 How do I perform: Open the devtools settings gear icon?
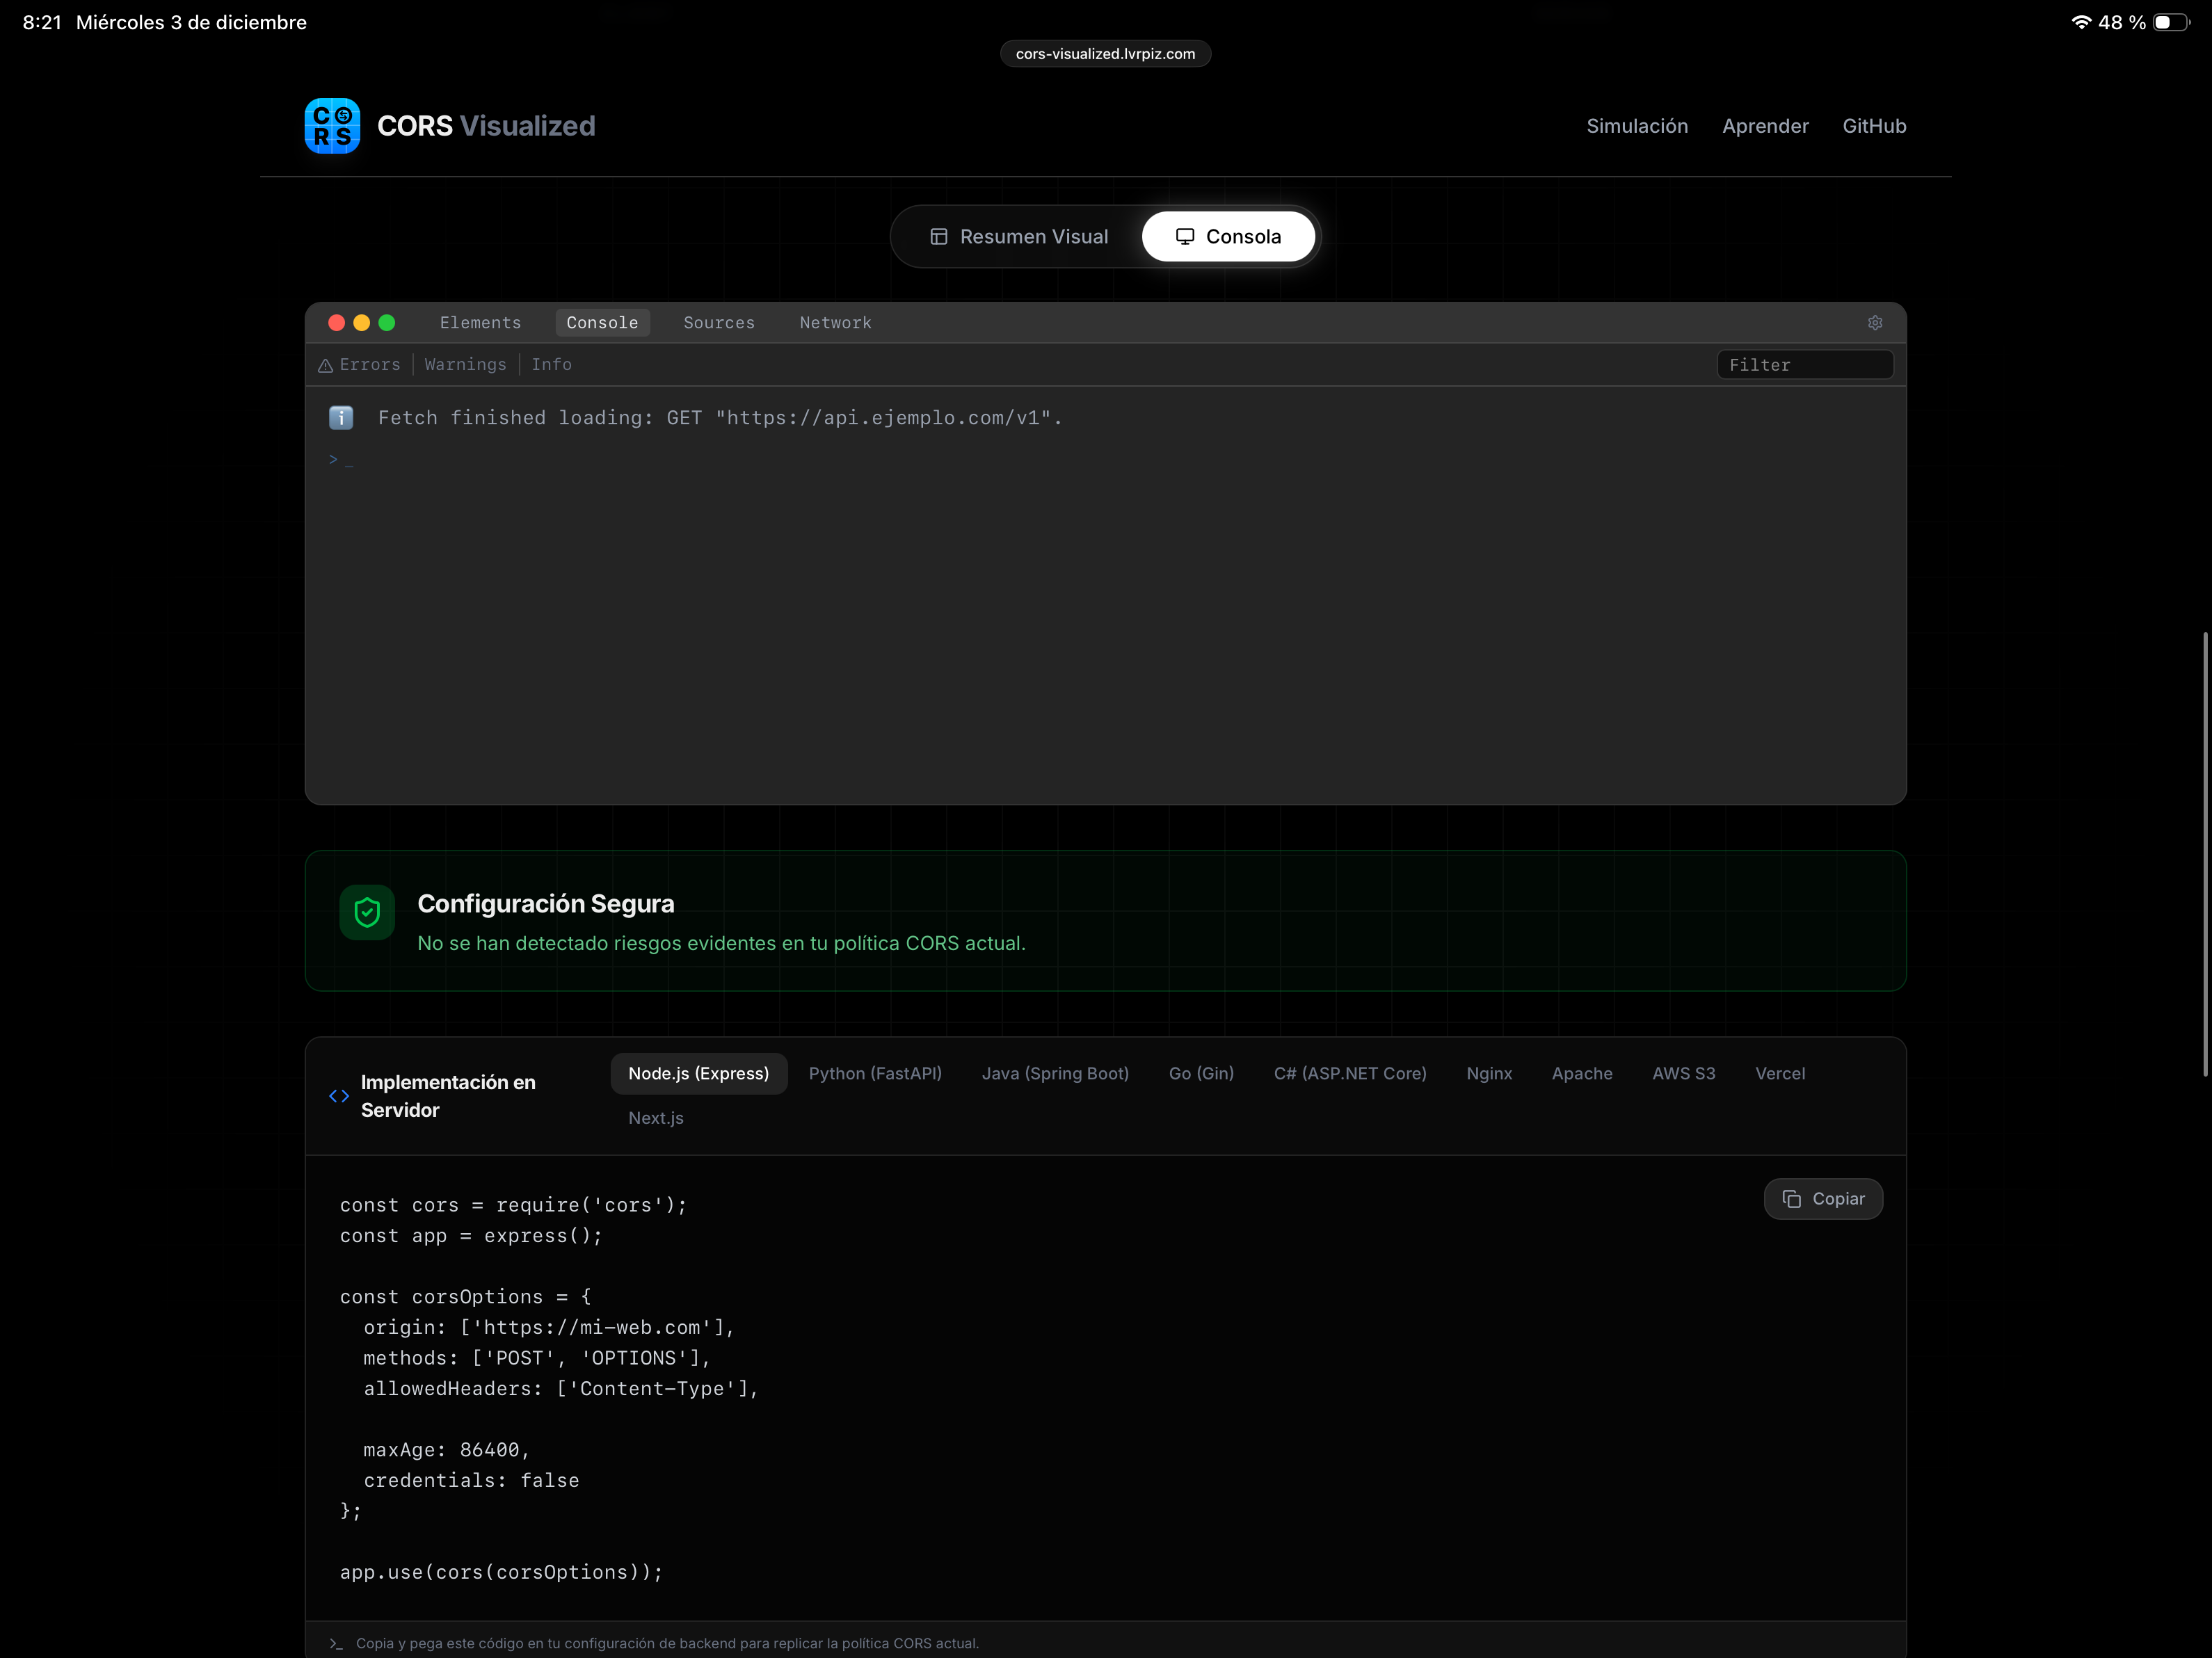(1874, 323)
